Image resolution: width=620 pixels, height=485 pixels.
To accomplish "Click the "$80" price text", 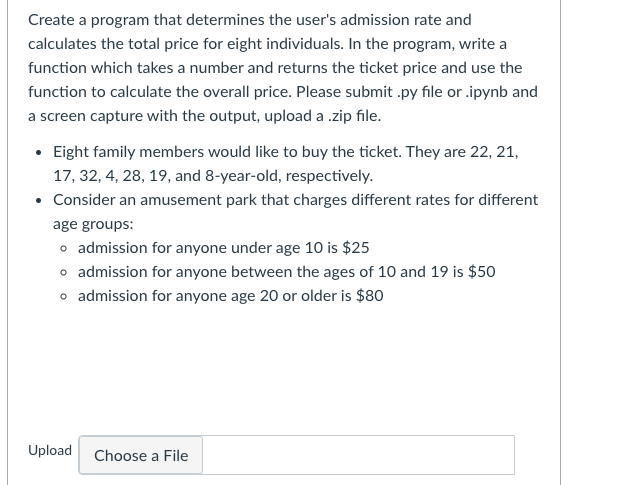I will pyautogui.click(x=370, y=296).
